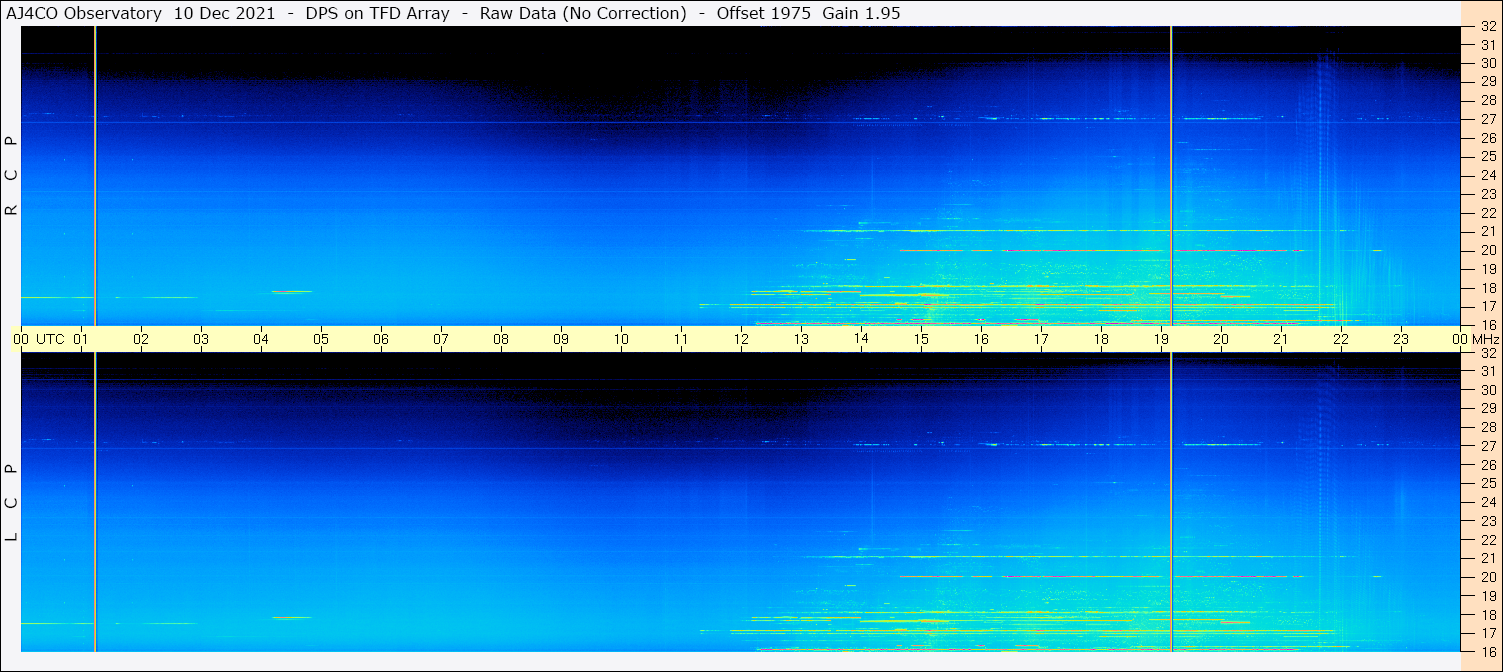
Task: Click the 11 hour label on time axis
Action: pyautogui.click(x=681, y=339)
